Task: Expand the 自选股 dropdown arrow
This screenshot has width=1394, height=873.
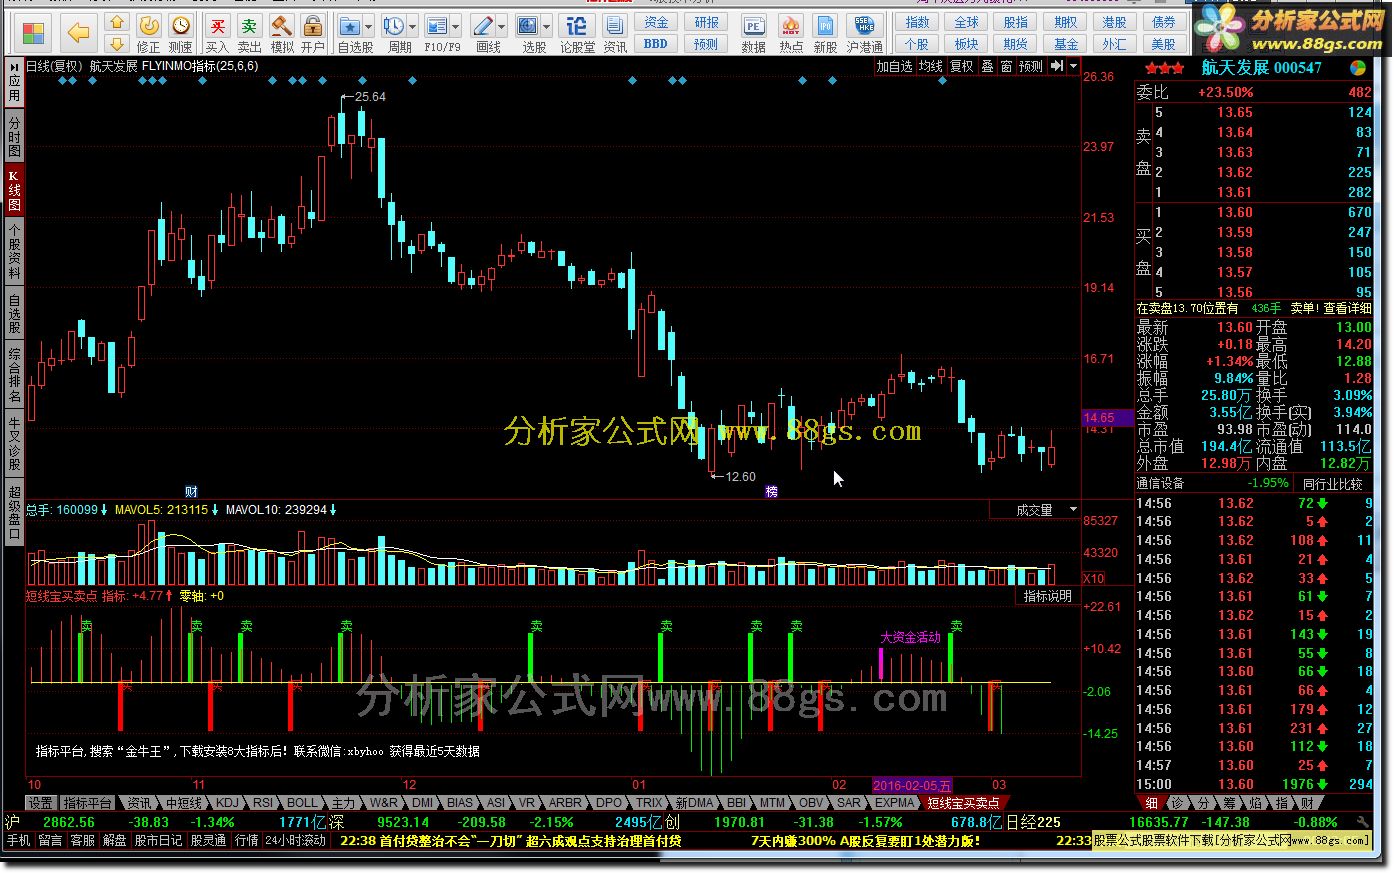Action: (x=368, y=27)
